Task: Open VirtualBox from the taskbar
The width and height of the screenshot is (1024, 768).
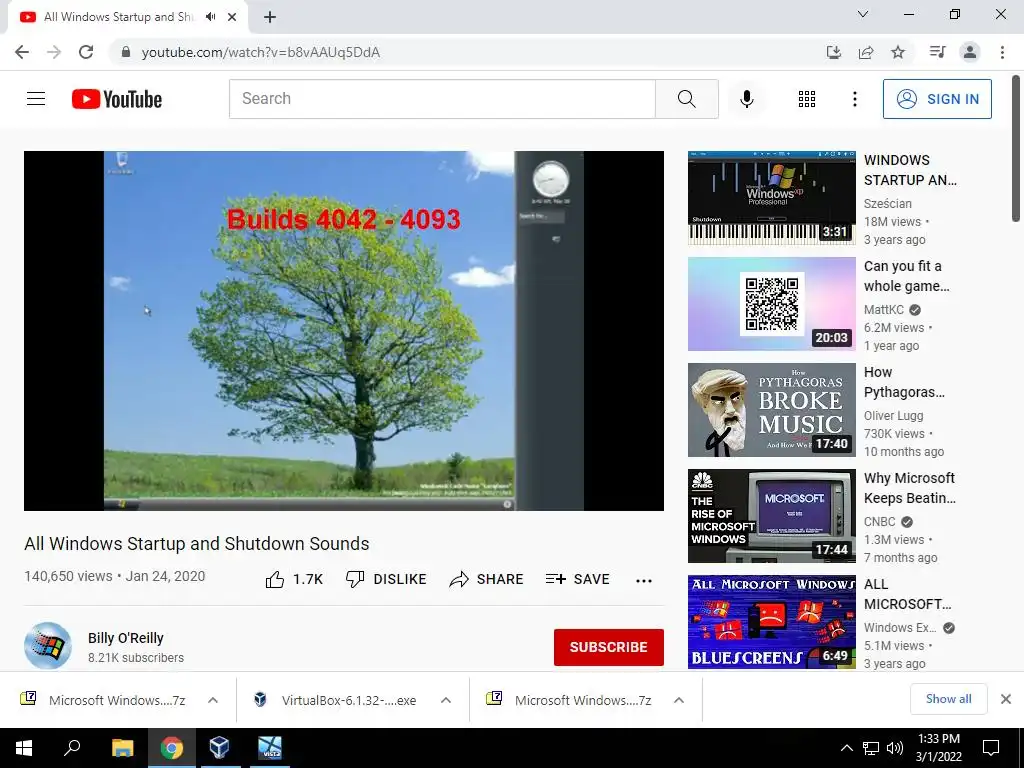Action: (x=219, y=748)
